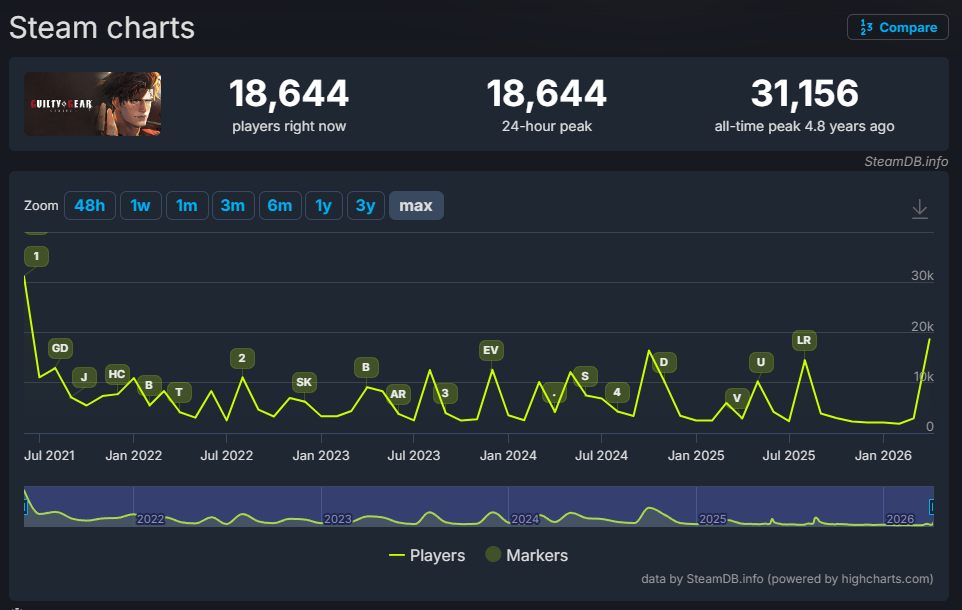Click the marker labeled 2
The image size is (962, 610).
242,358
